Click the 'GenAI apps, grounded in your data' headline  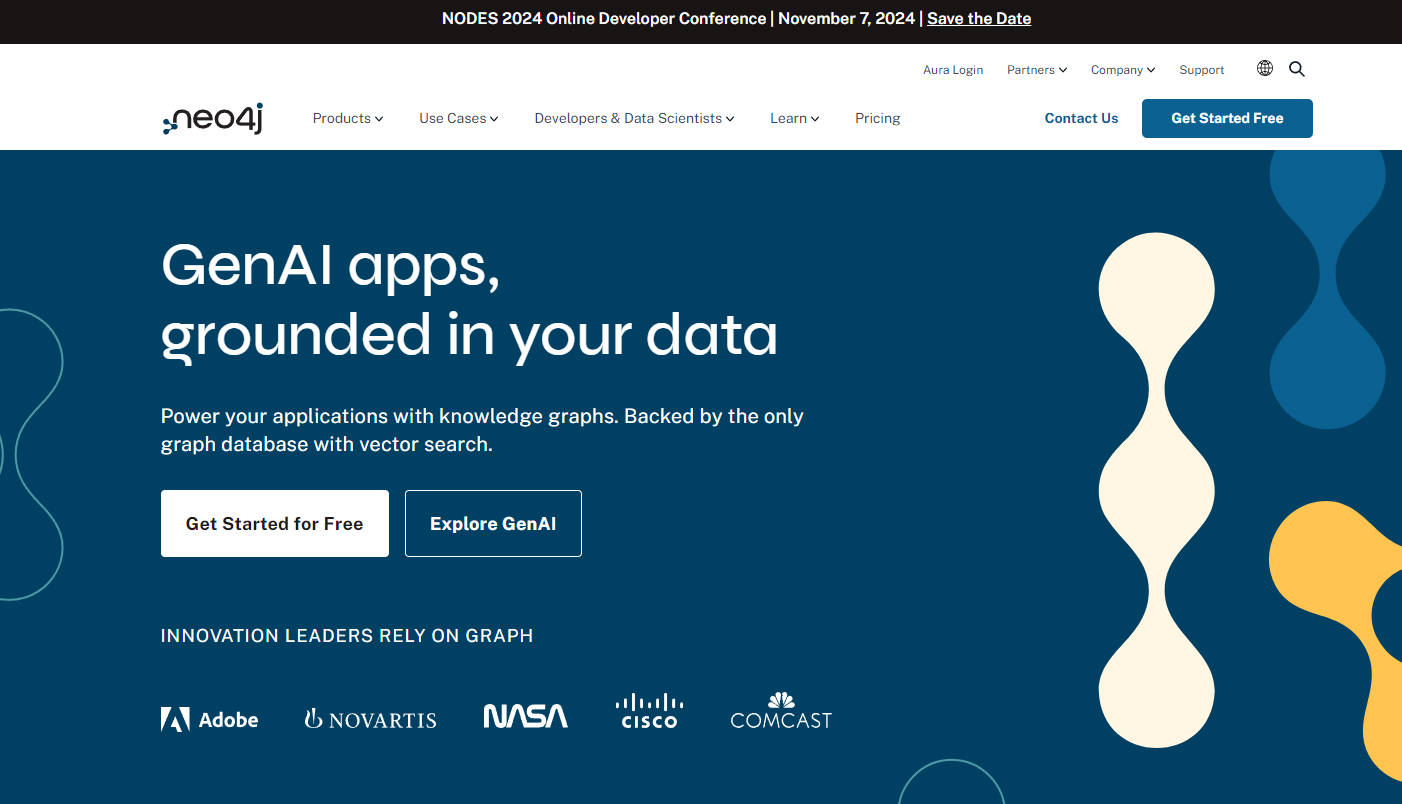pyautogui.click(x=469, y=301)
